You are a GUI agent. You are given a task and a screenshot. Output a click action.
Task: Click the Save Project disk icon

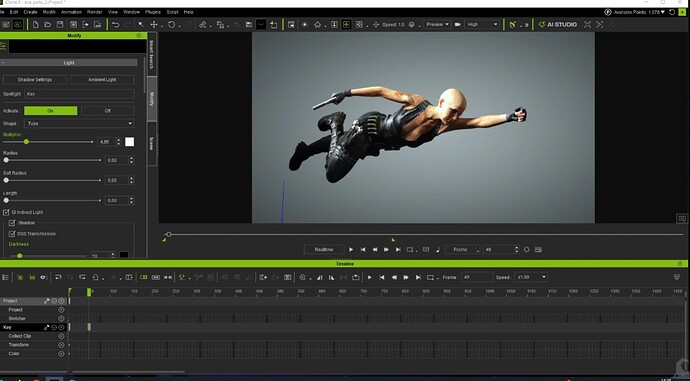coord(60,25)
